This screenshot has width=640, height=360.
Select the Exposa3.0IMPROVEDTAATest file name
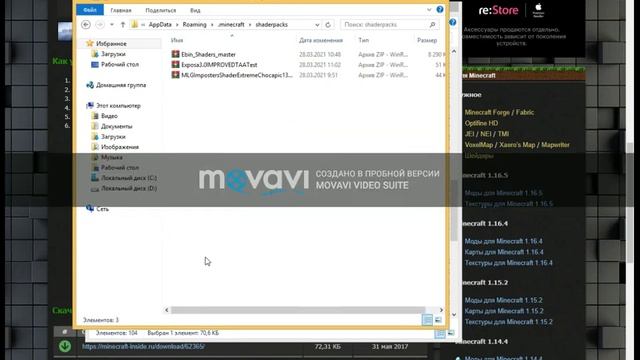(219, 64)
